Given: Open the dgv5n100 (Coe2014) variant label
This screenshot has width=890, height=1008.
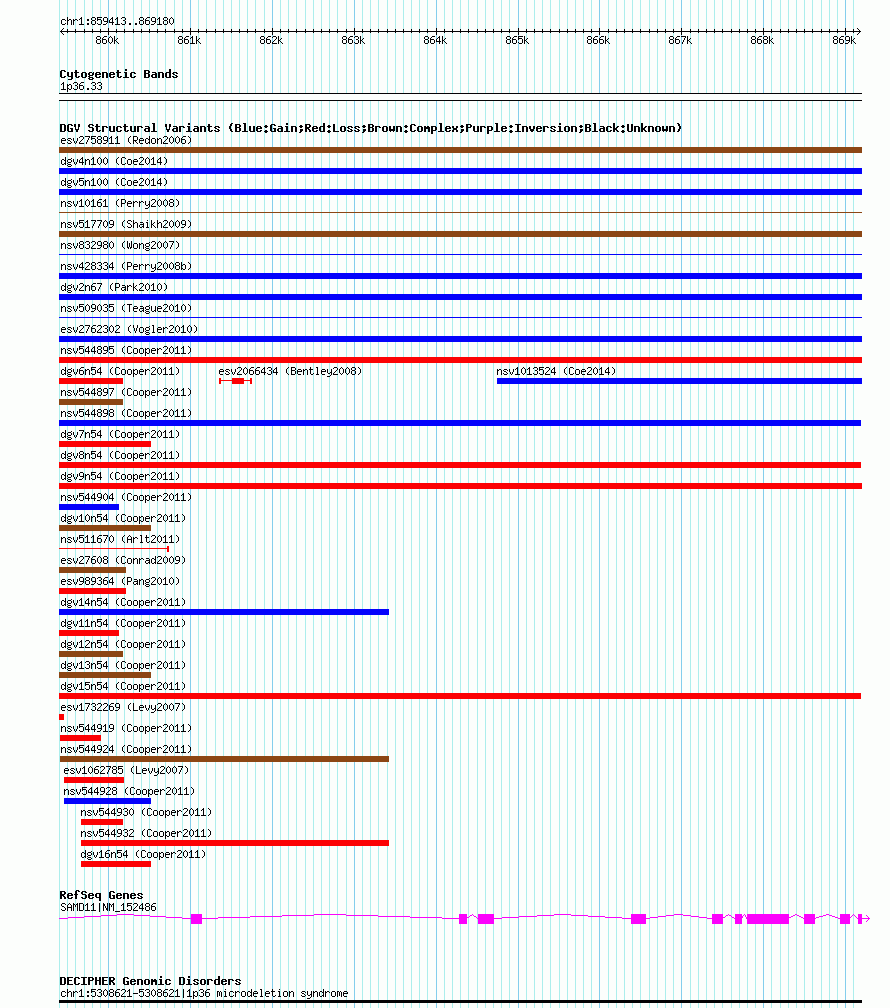Looking at the screenshot, I should tap(114, 183).
